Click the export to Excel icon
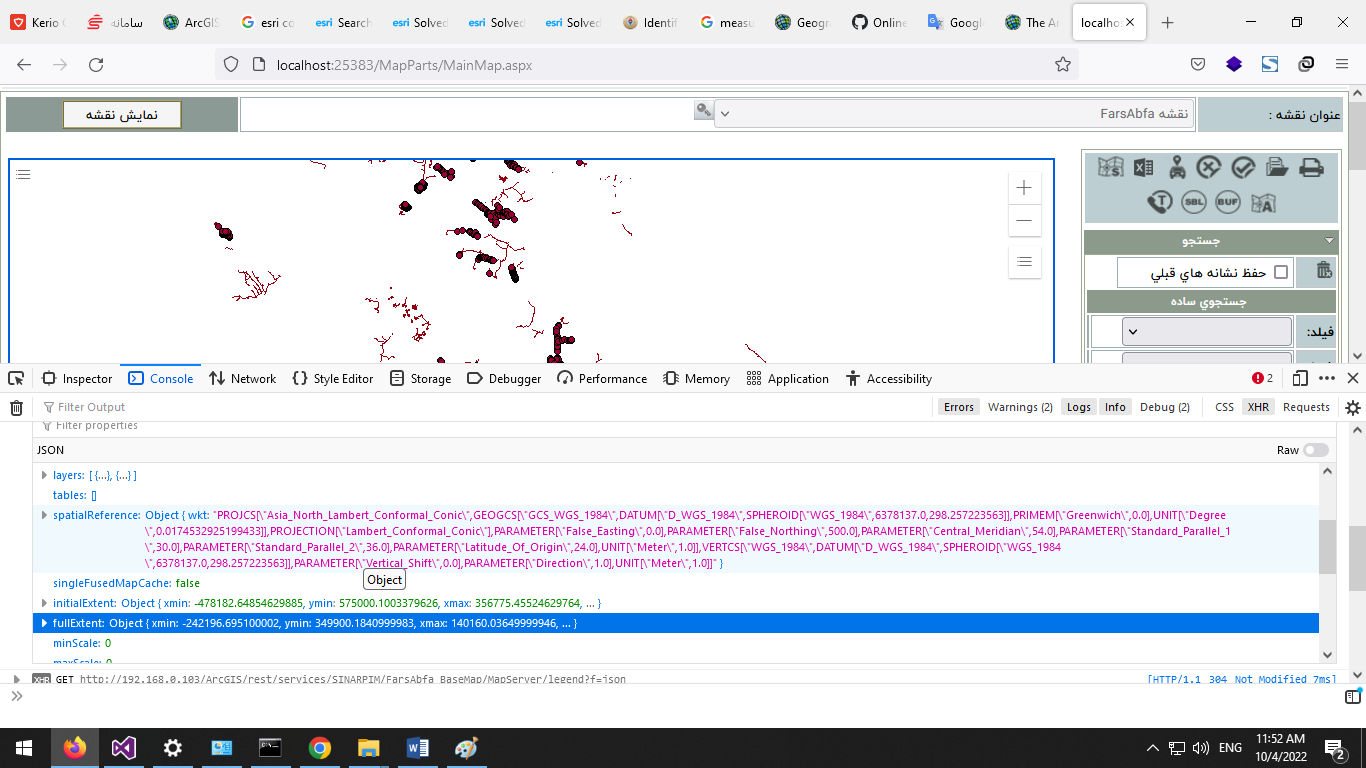1366x768 pixels. [1143, 167]
